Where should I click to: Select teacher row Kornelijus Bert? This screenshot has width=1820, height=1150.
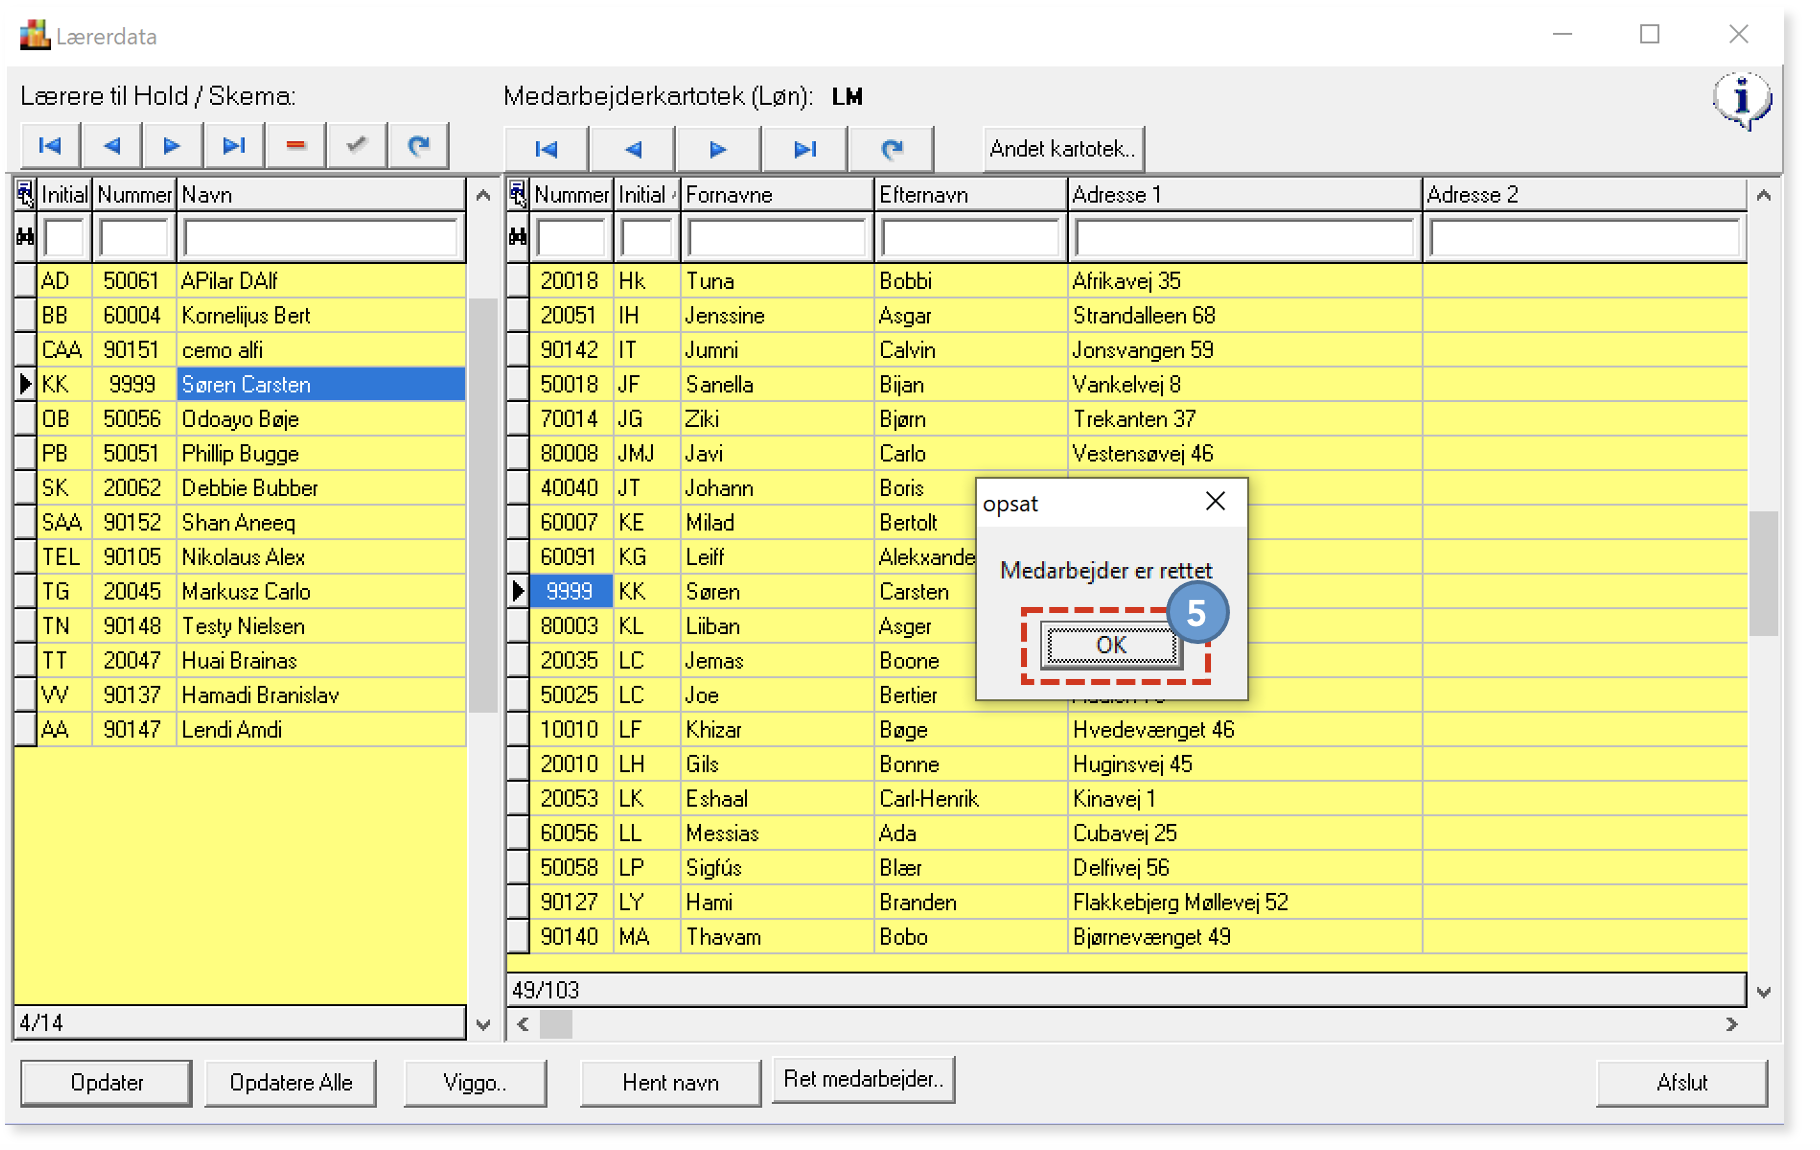[x=240, y=316]
